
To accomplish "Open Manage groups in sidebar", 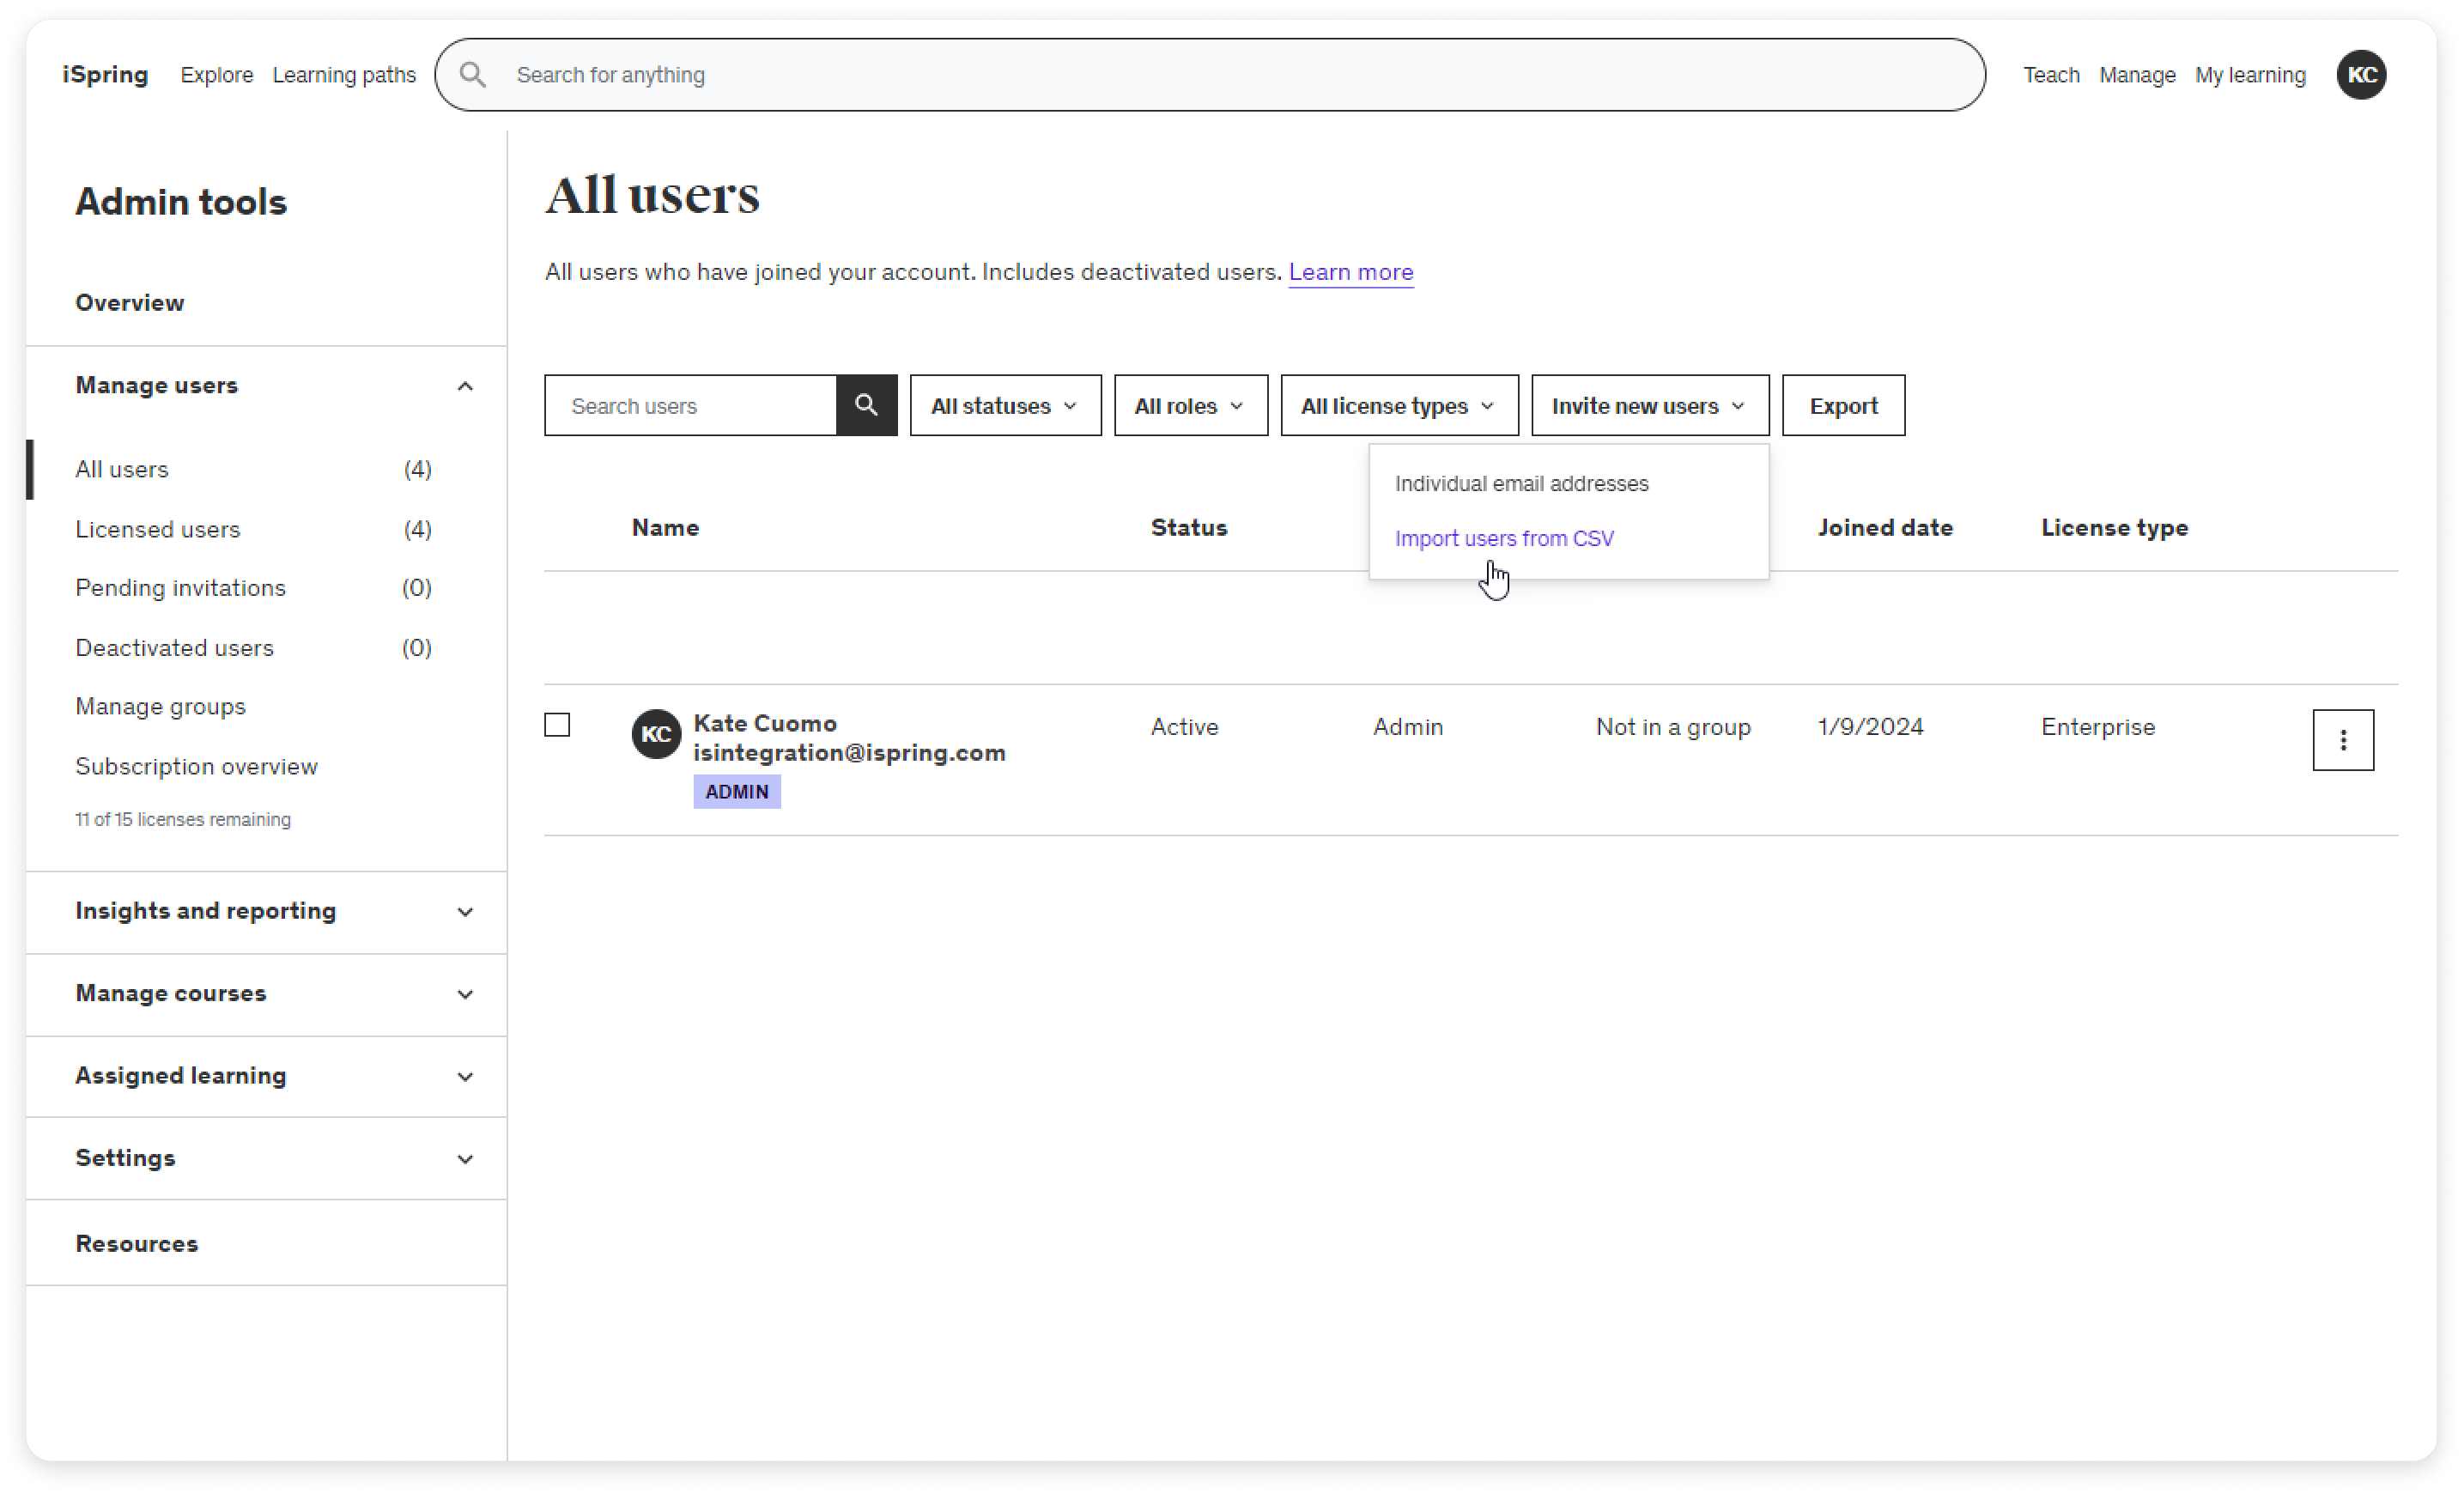I will tap(160, 706).
